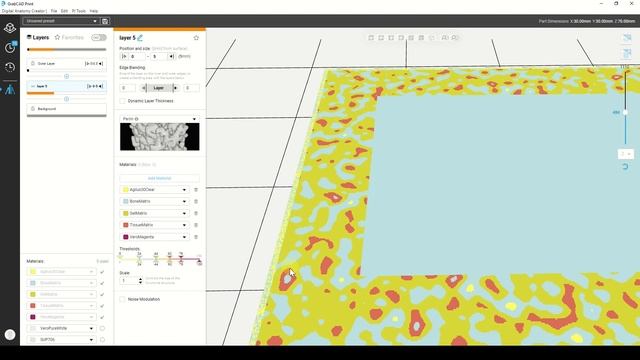Enable Noise Modulation checkbox
This screenshot has width=640, height=360.
click(122, 299)
